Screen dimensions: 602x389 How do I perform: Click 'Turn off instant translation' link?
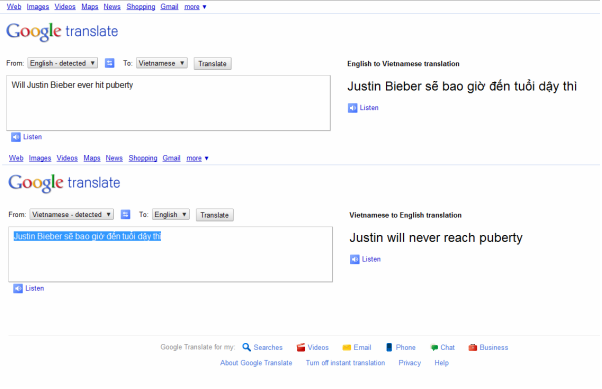point(346,363)
